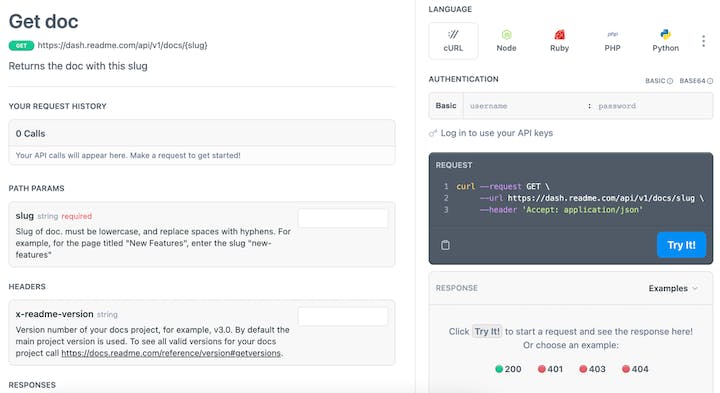Viewport: 720px width, 393px height.
Task: Select the Python language option
Action: coord(665,41)
